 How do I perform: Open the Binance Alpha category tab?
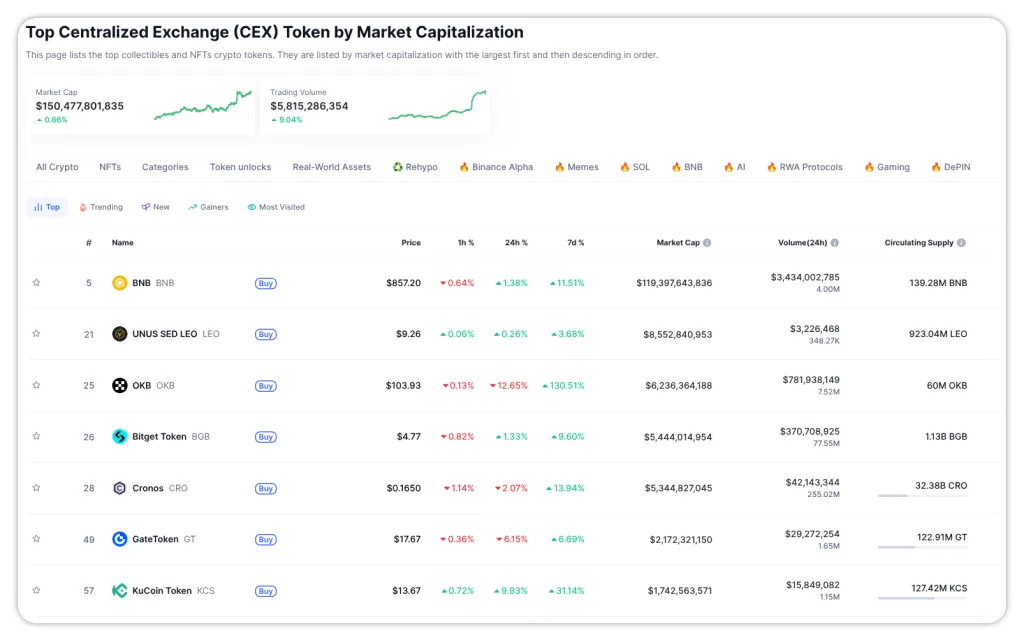[x=496, y=167]
